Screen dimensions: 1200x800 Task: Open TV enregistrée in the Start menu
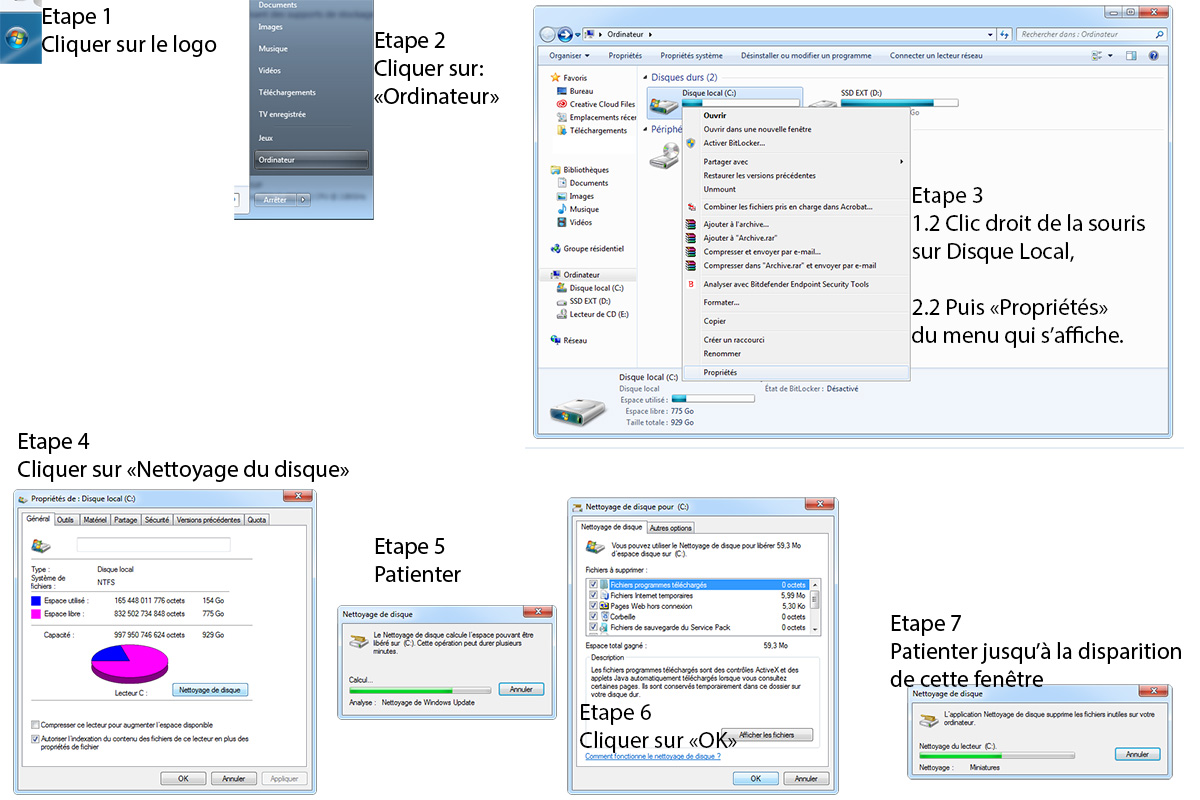tap(282, 114)
